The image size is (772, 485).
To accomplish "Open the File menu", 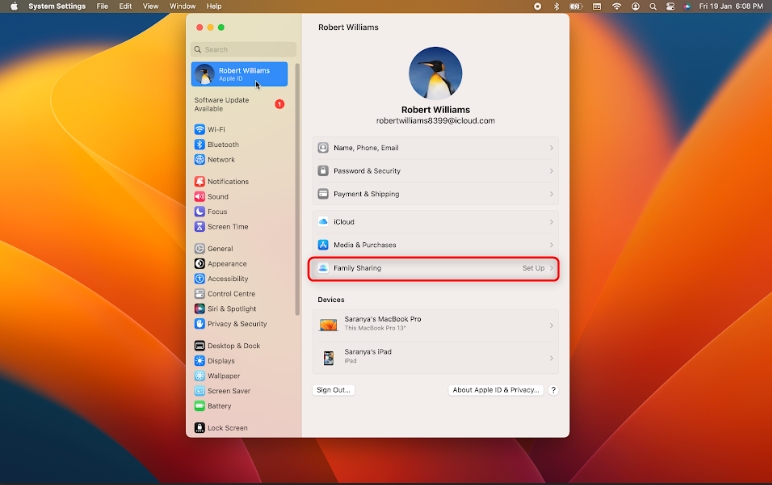I will coord(102,6).
